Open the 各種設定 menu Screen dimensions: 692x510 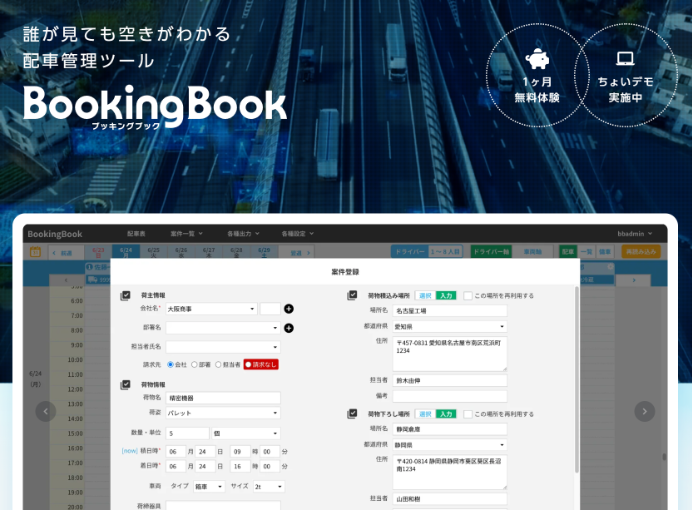(x=297, y=234)
